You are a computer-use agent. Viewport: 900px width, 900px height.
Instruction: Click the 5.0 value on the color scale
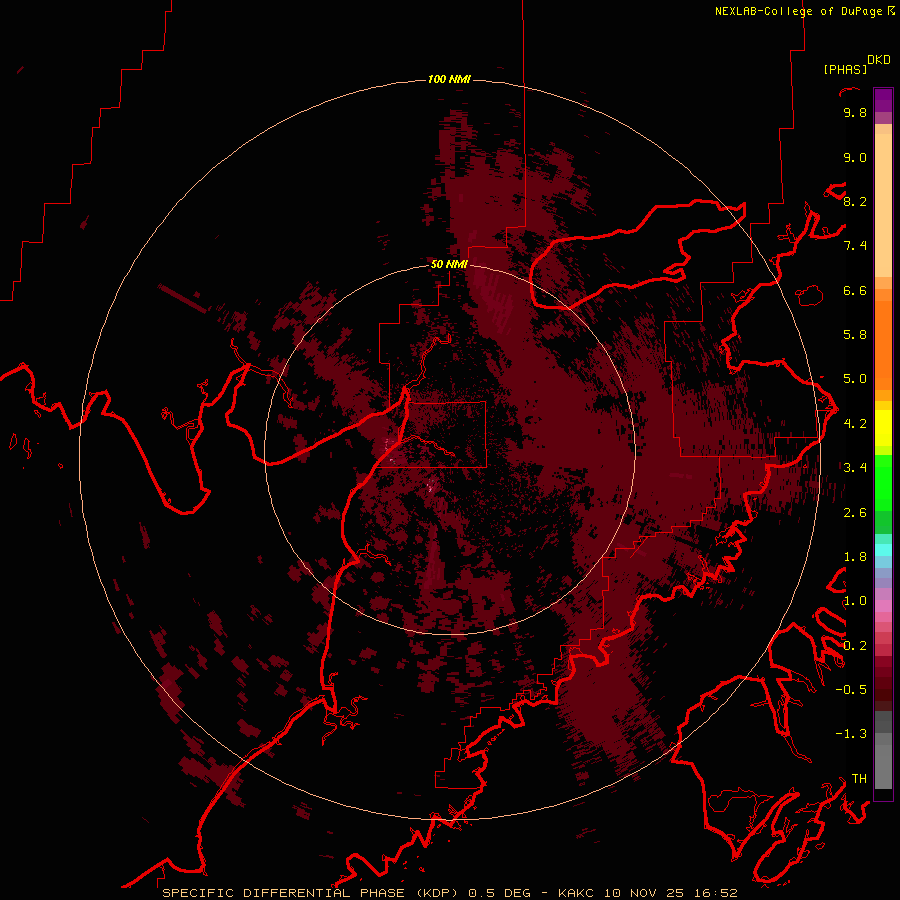point(855,379)
